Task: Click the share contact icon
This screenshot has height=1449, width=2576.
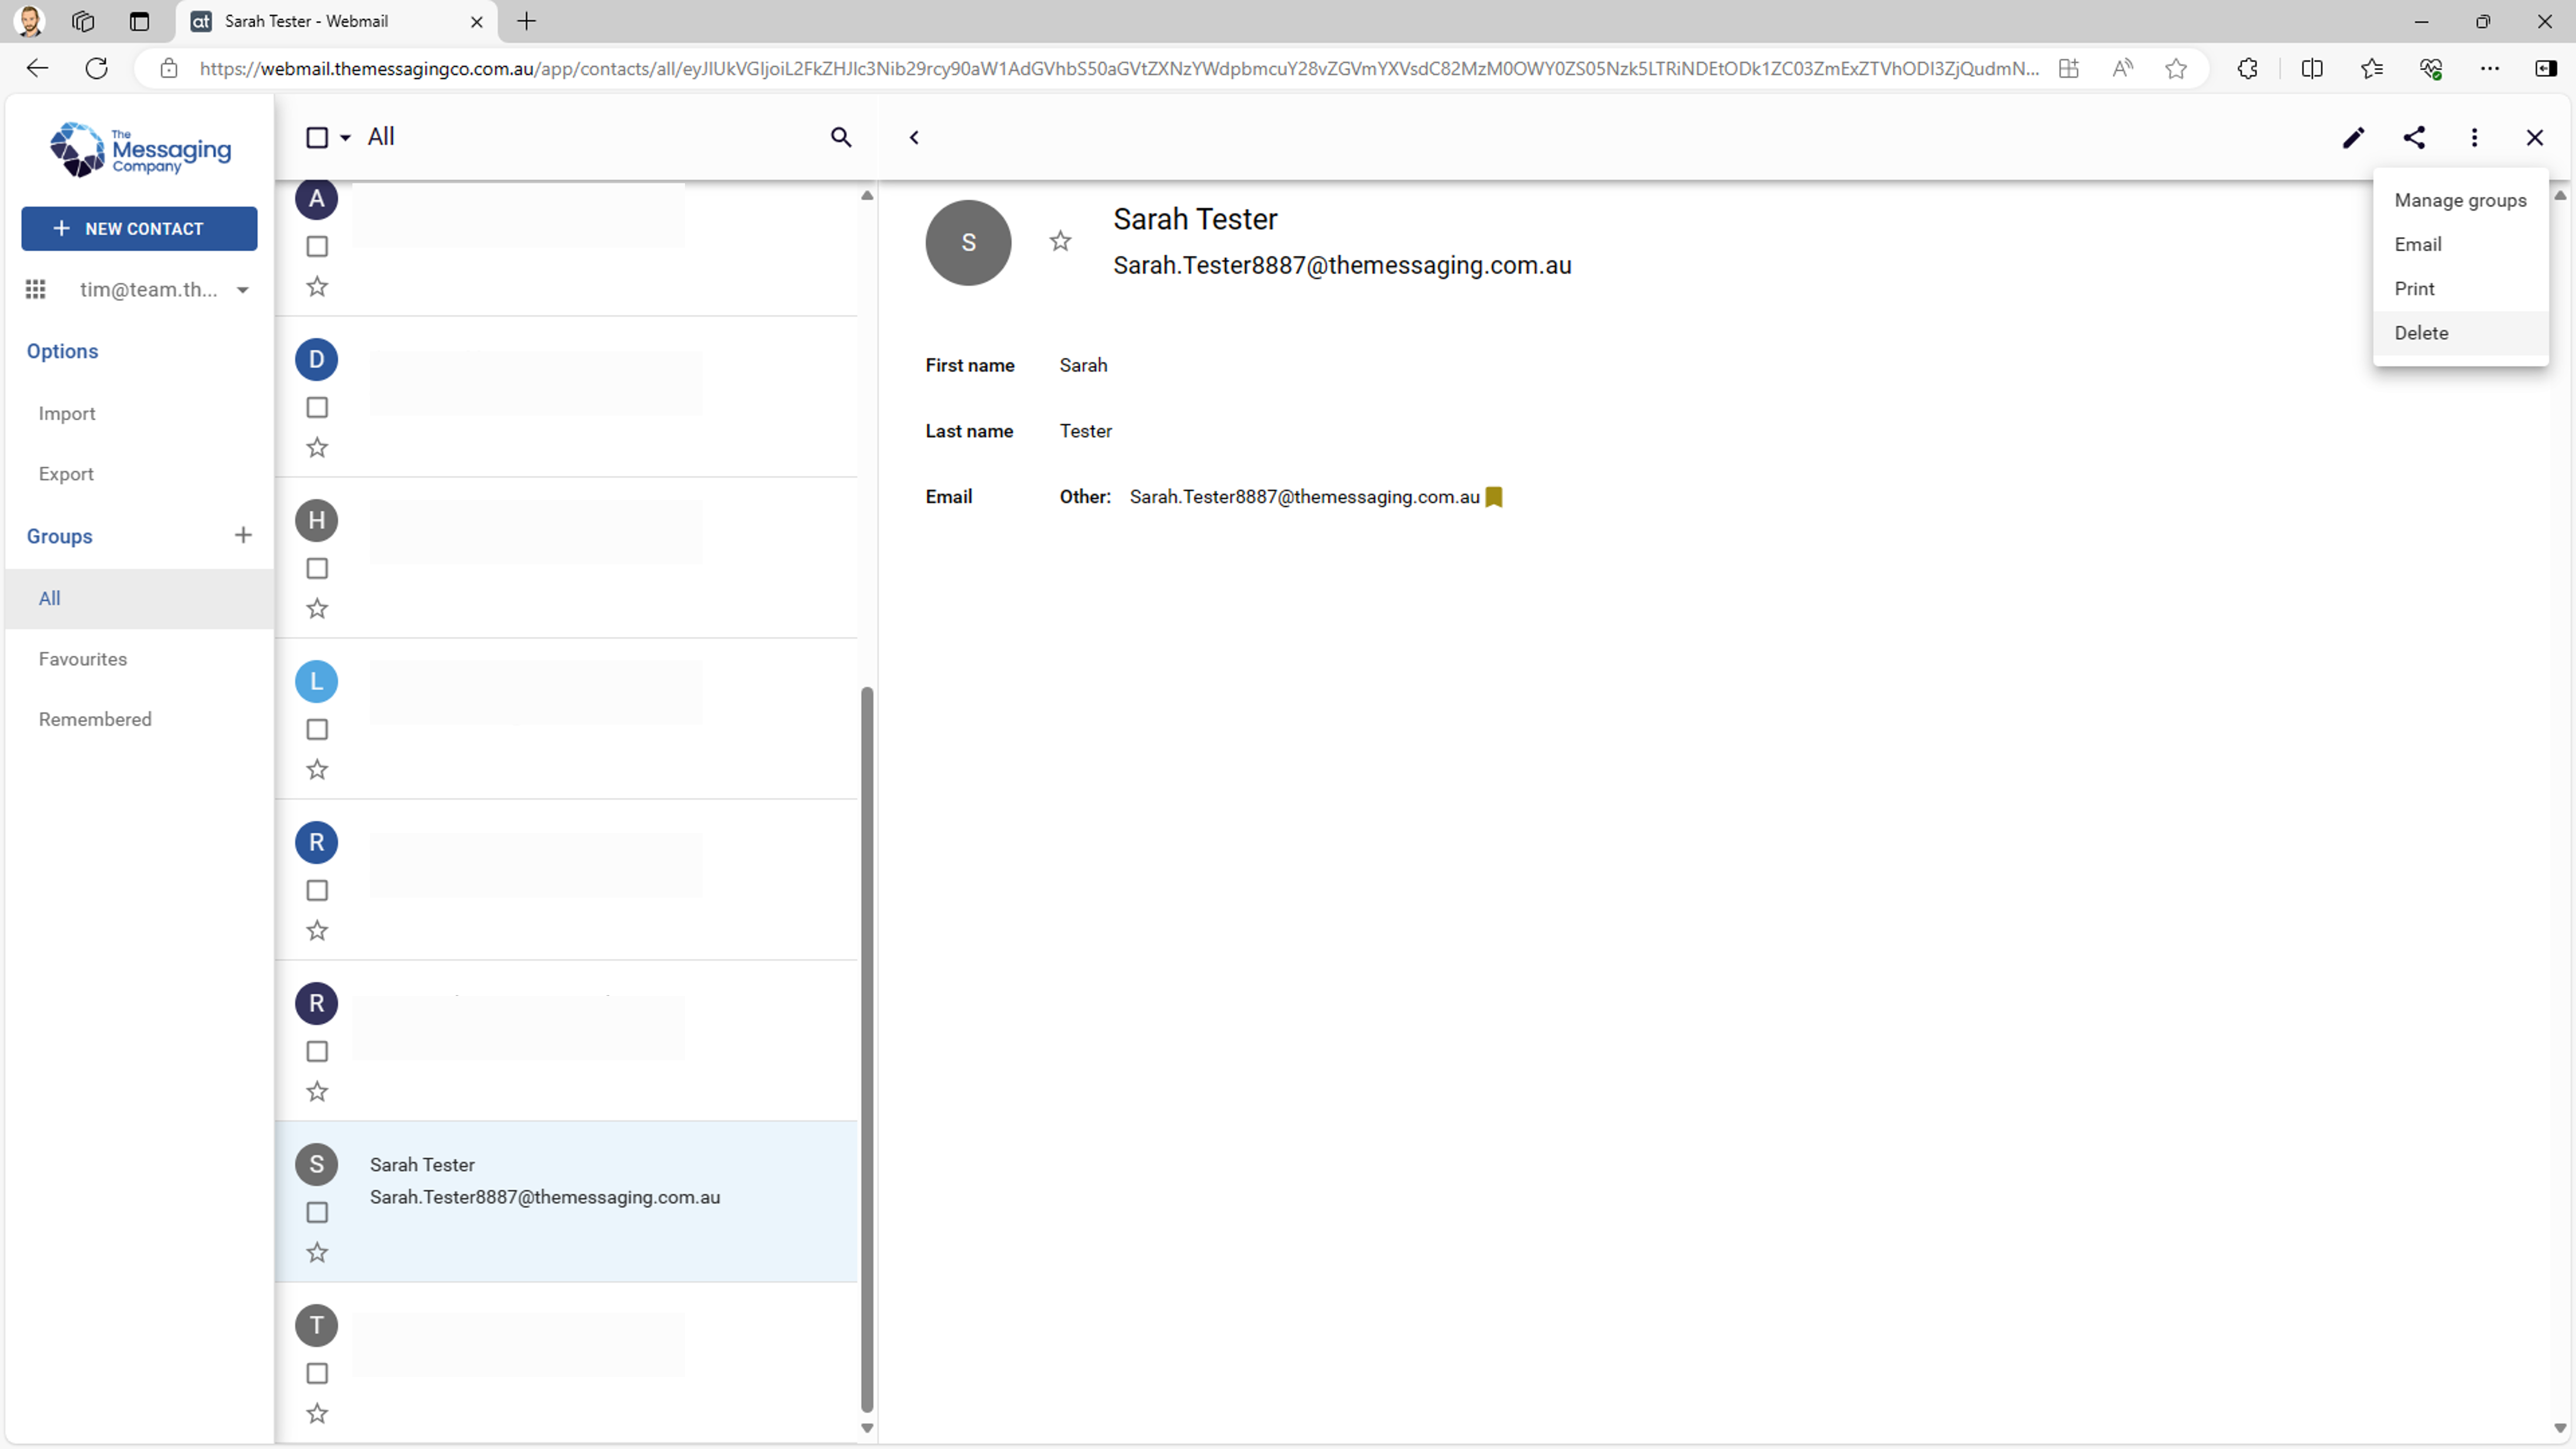Action: 2414,138
